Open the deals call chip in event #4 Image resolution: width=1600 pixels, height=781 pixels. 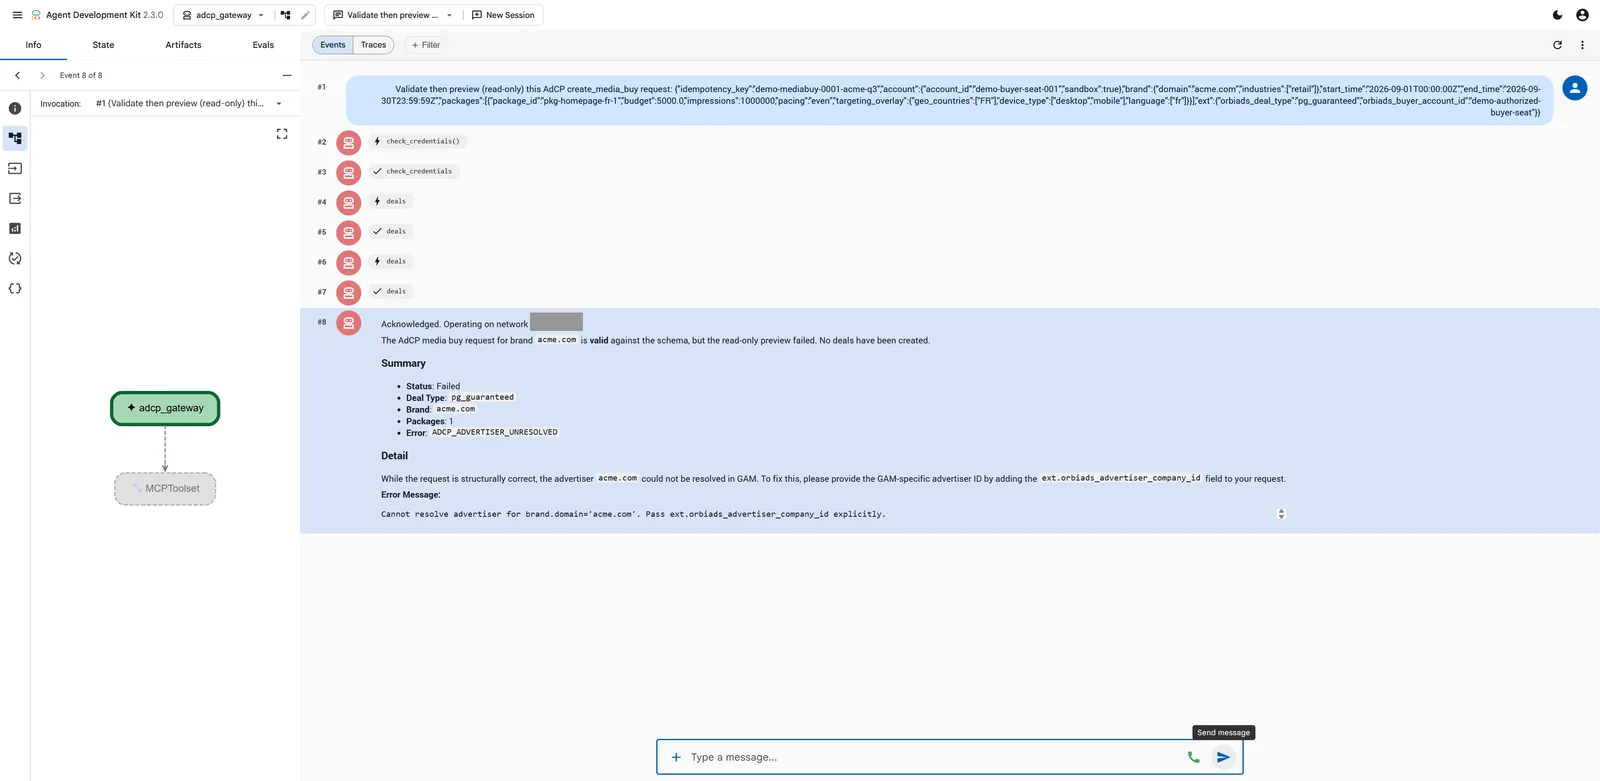390,201
